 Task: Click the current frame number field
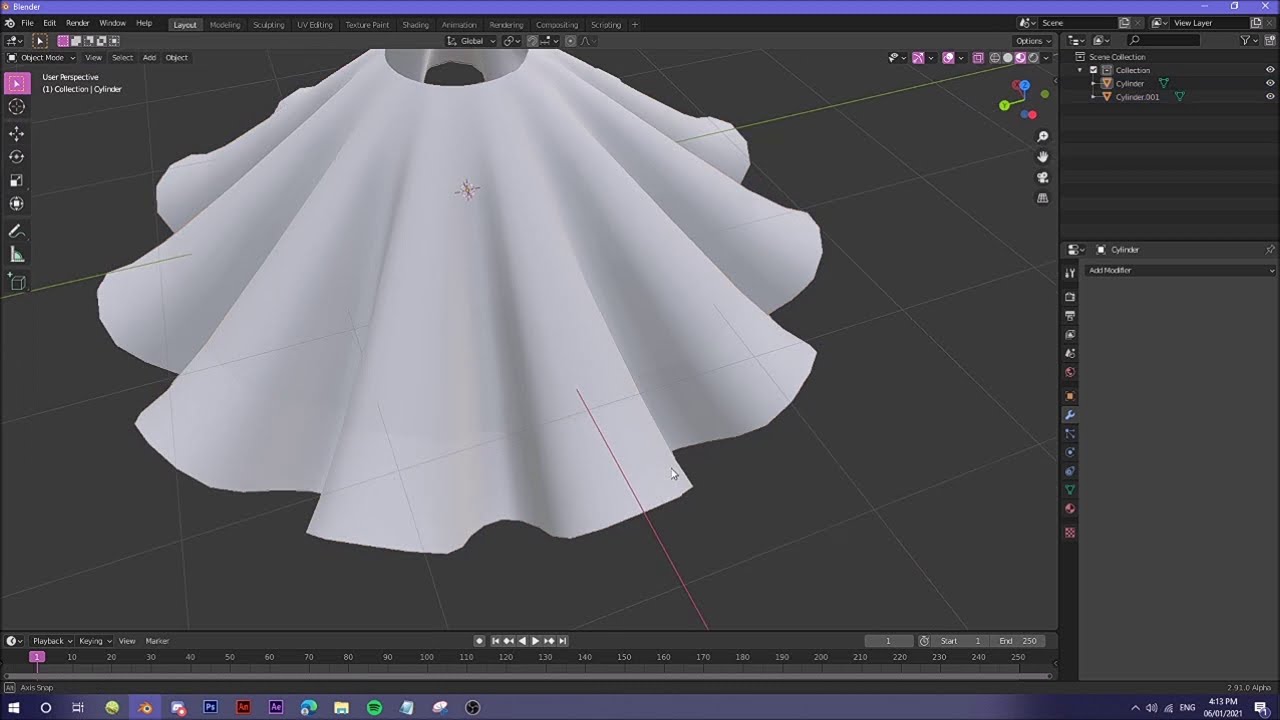click(x=887, y=641)
